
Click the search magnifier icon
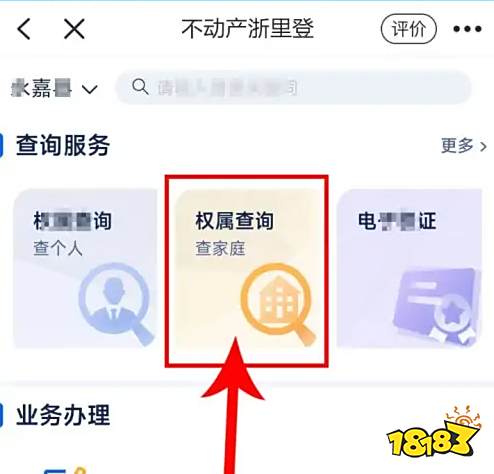[140, 87]
